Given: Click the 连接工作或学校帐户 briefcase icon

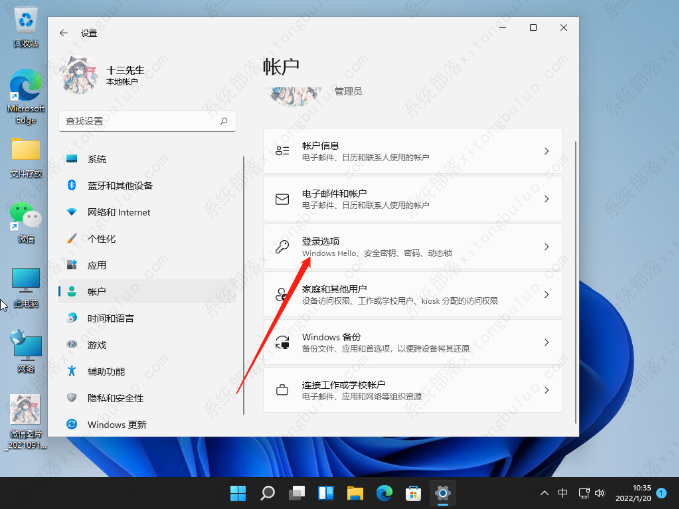Looking at the screenshot, I should [282, 389].
